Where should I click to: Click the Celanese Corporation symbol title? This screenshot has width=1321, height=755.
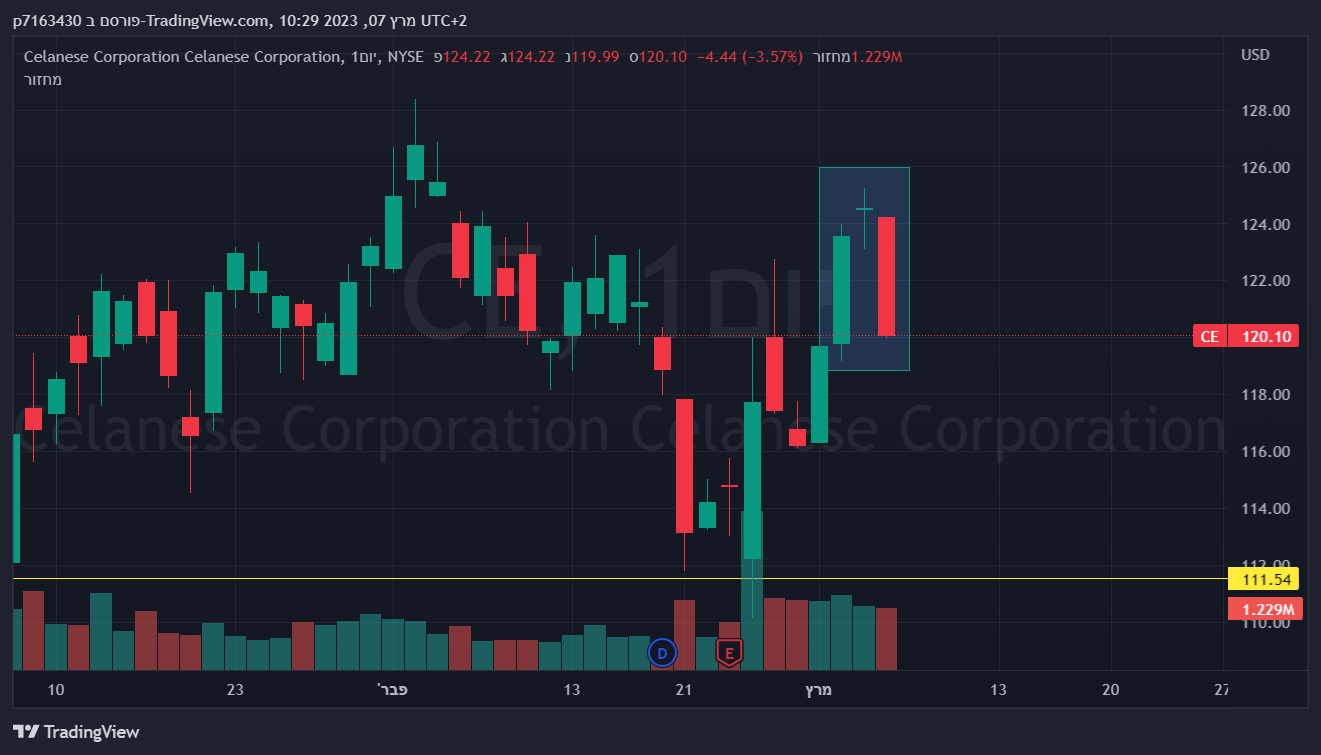click(x=182, y=56)
